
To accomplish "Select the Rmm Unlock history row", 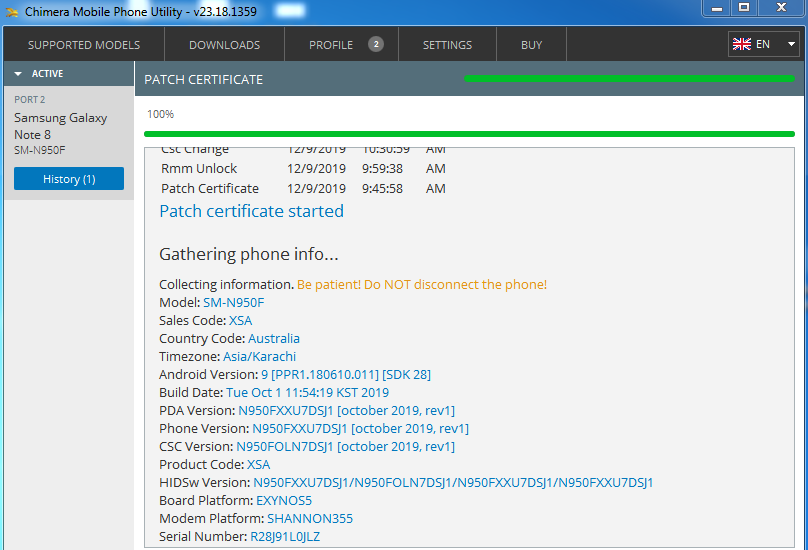I will [303, 169].
